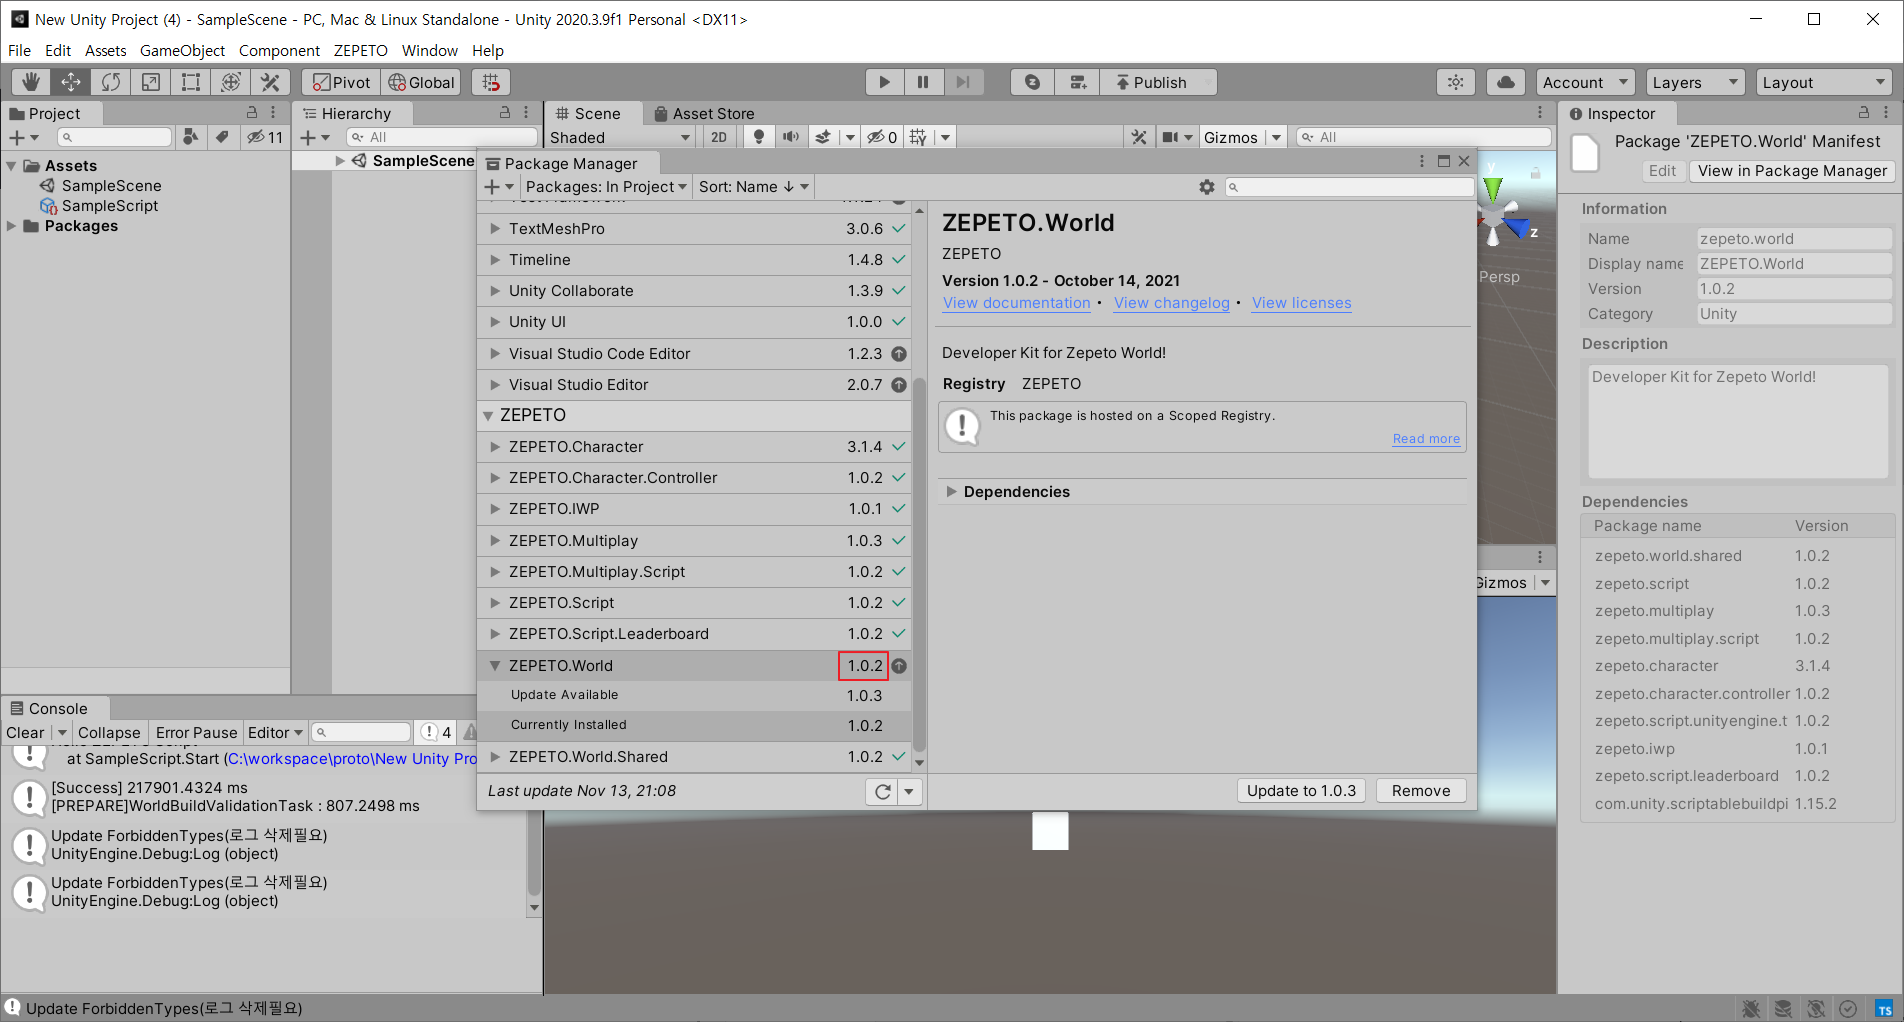The height and width of the screenshot is (1022, 1904).
Task: Toggle scene lighting bulb icon
Action: (759, 137)
